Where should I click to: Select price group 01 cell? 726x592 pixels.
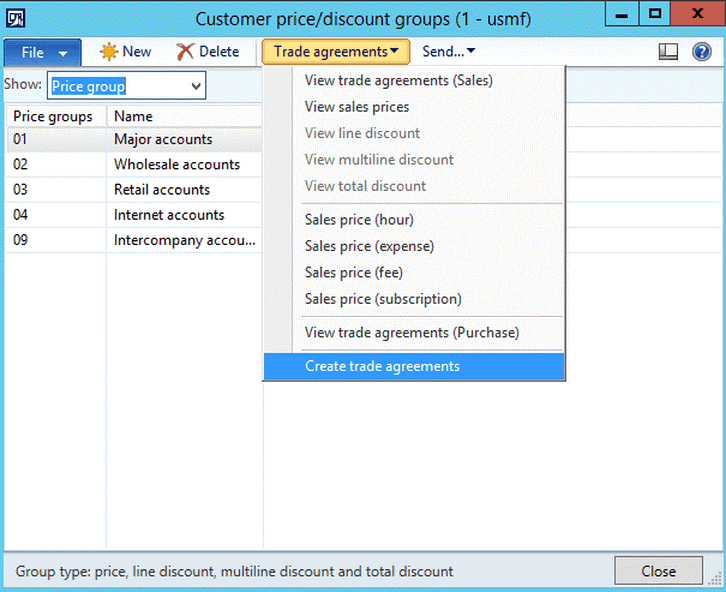56,139
